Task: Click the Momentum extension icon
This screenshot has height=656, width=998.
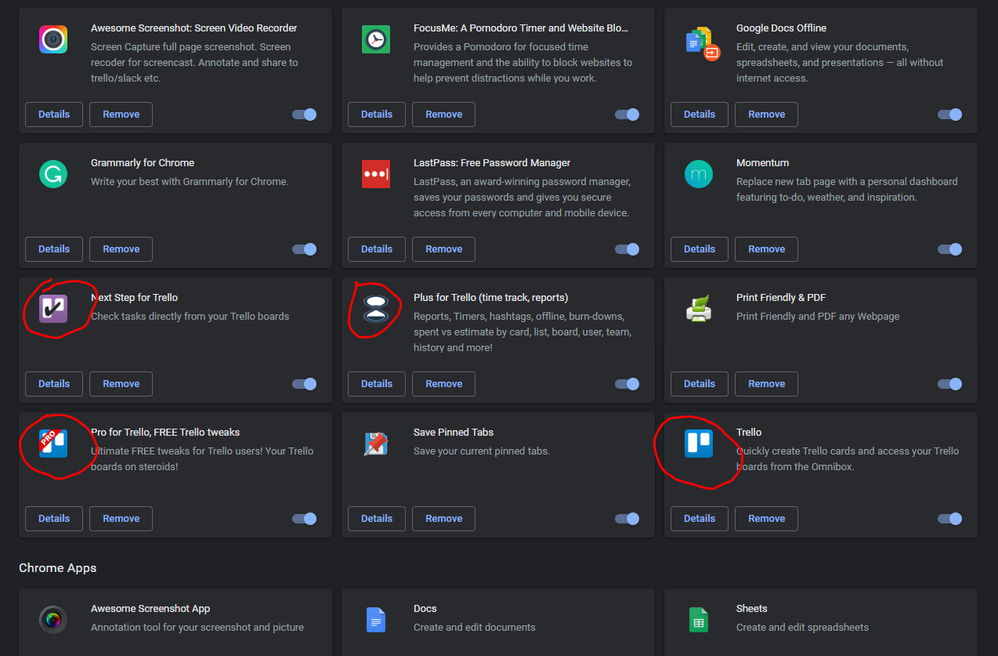Action: pyautogui.click(x=698, y=174)
